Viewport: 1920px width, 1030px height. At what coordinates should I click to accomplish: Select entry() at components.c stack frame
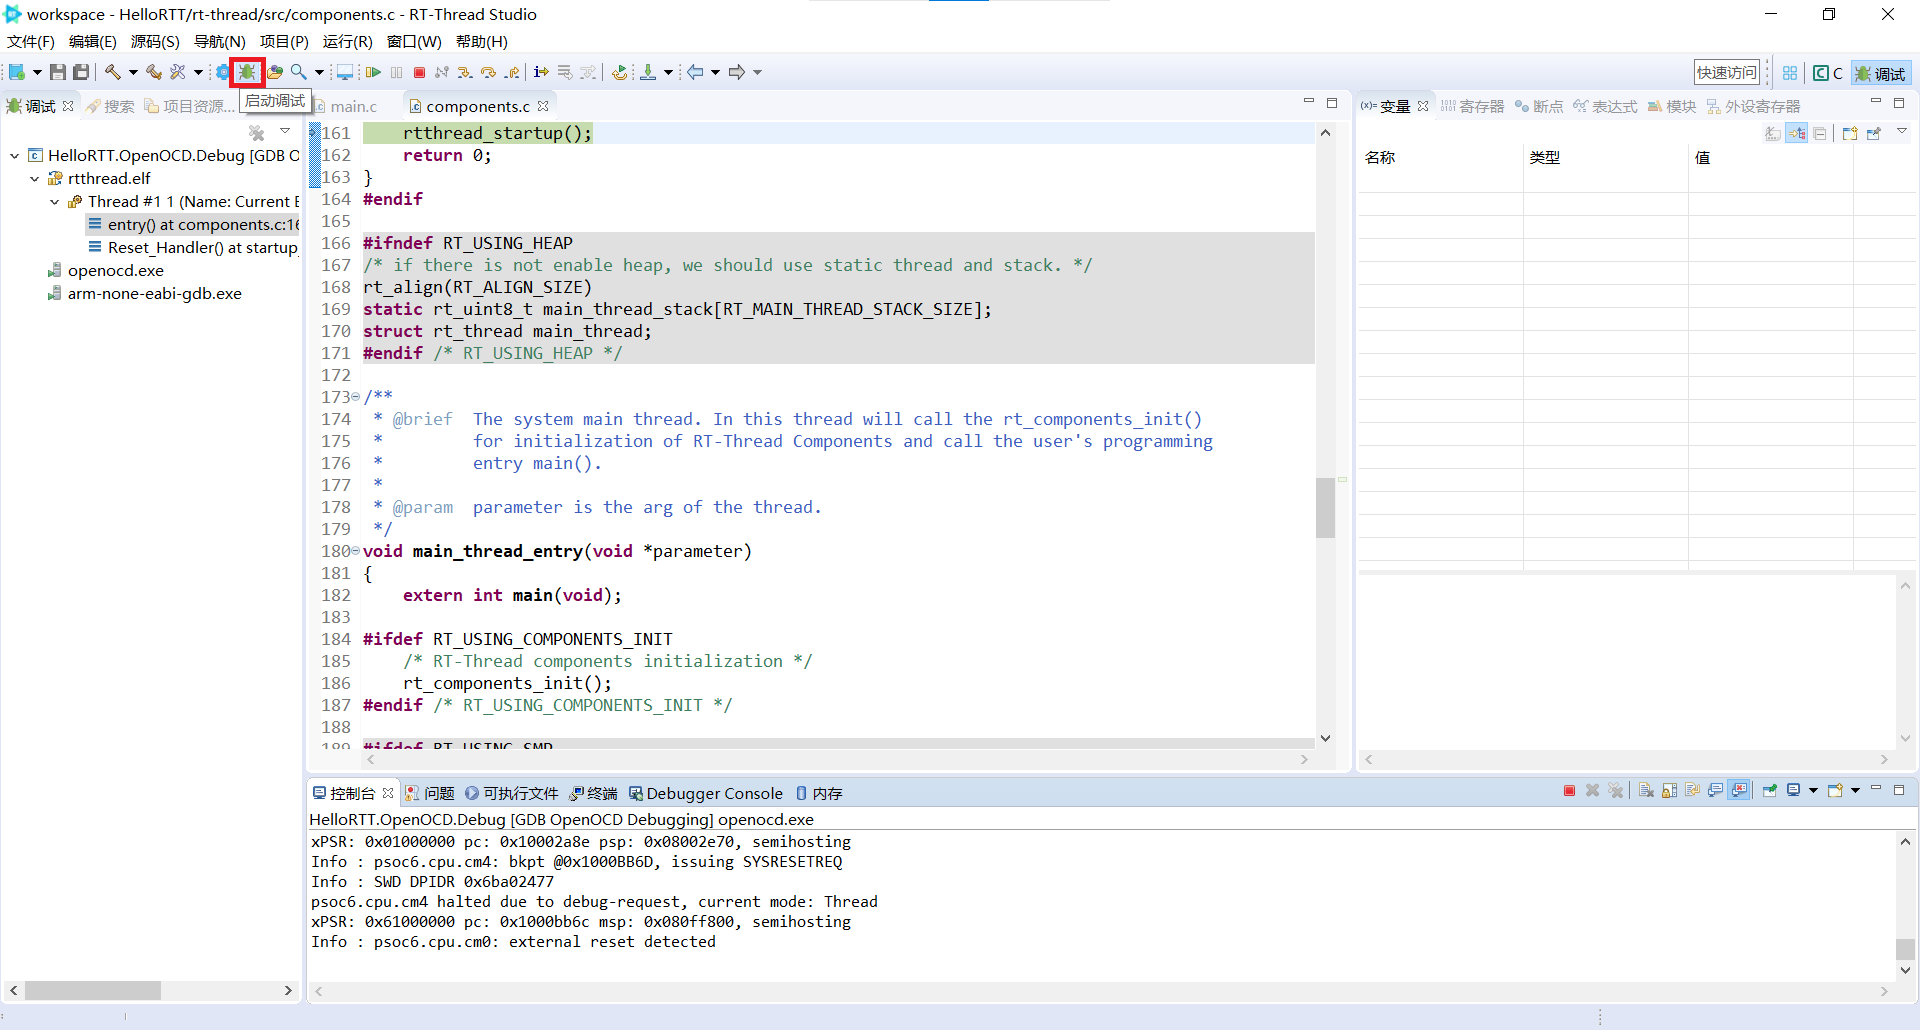point(194,224)
